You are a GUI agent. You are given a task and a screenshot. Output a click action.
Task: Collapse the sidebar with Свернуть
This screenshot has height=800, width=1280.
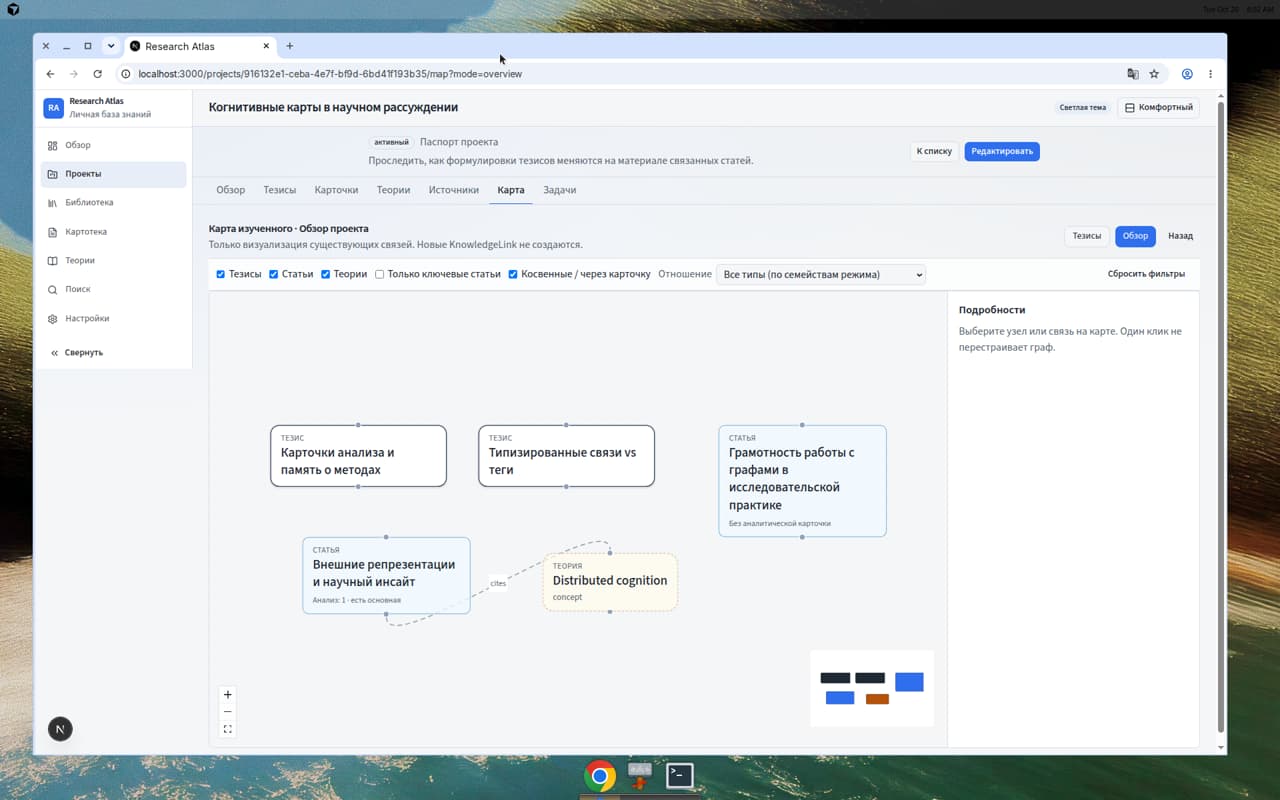[x=77, y=353]
